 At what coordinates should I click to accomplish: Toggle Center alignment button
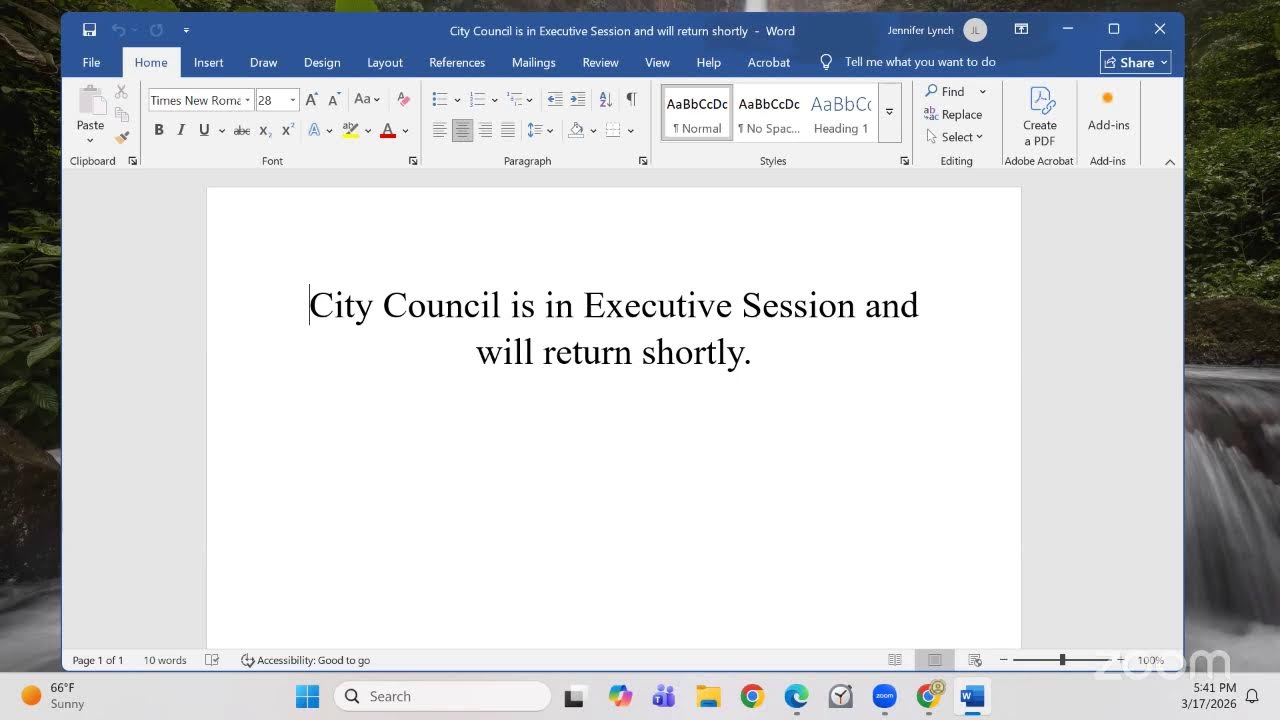pyautogui.click(x=462, y=130)
